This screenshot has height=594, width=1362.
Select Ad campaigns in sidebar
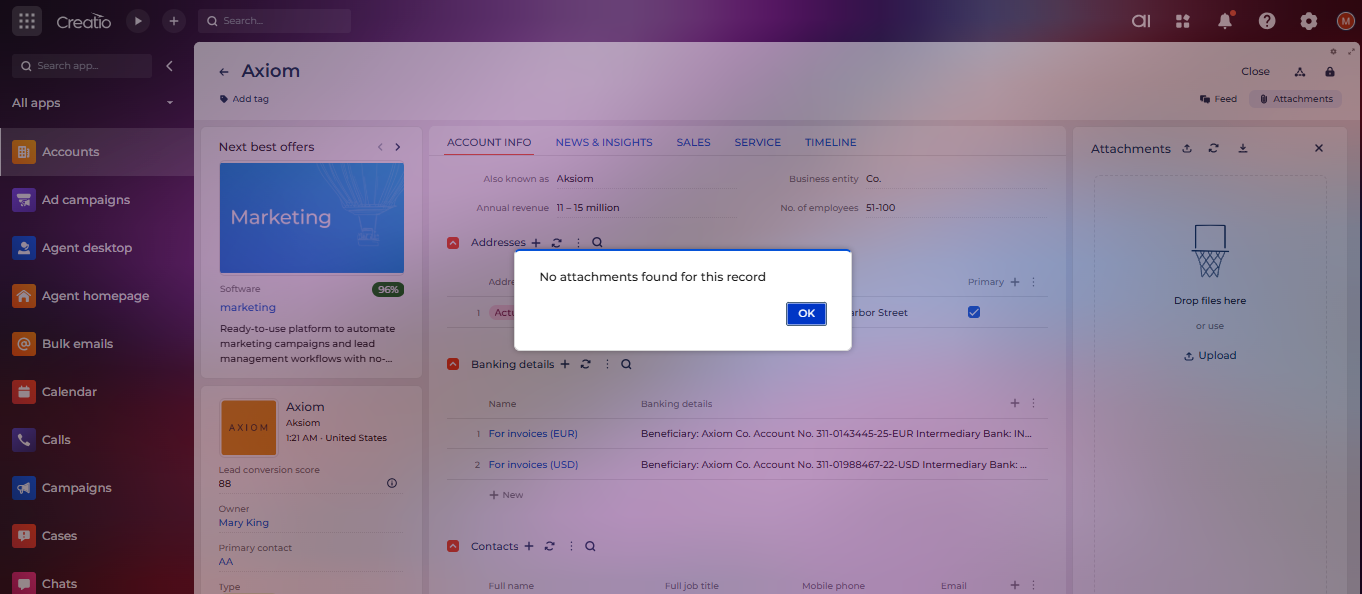[86, 200]
